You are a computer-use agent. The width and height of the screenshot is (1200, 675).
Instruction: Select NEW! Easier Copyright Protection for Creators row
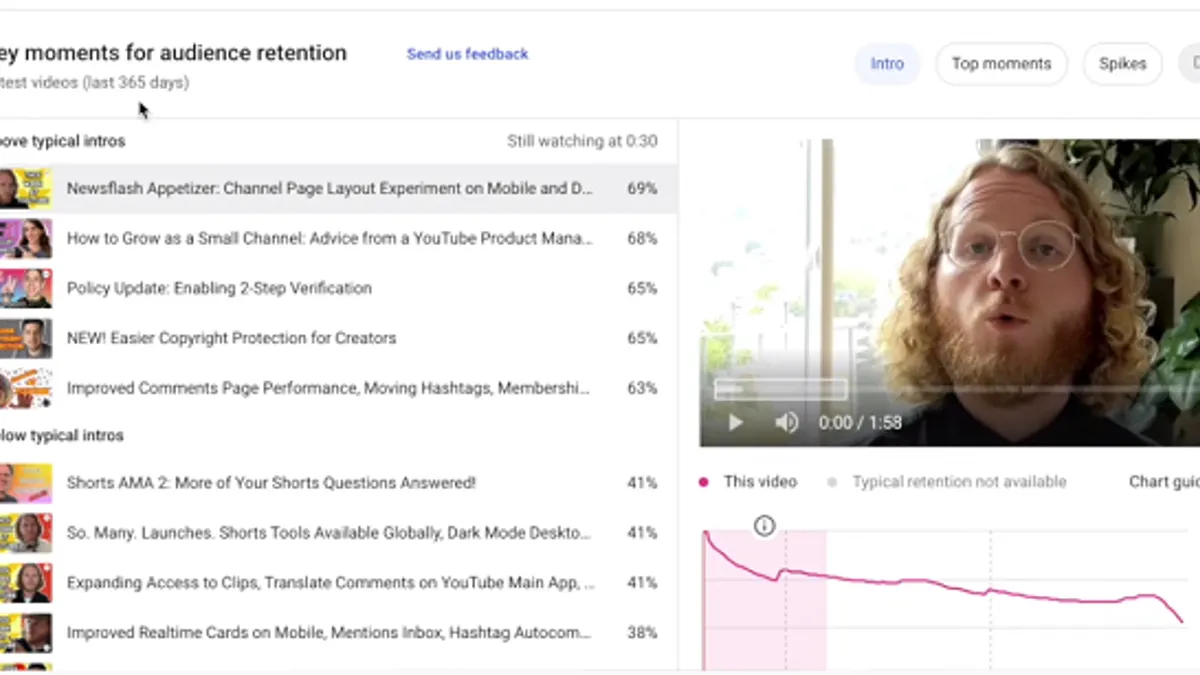[338, 338]
